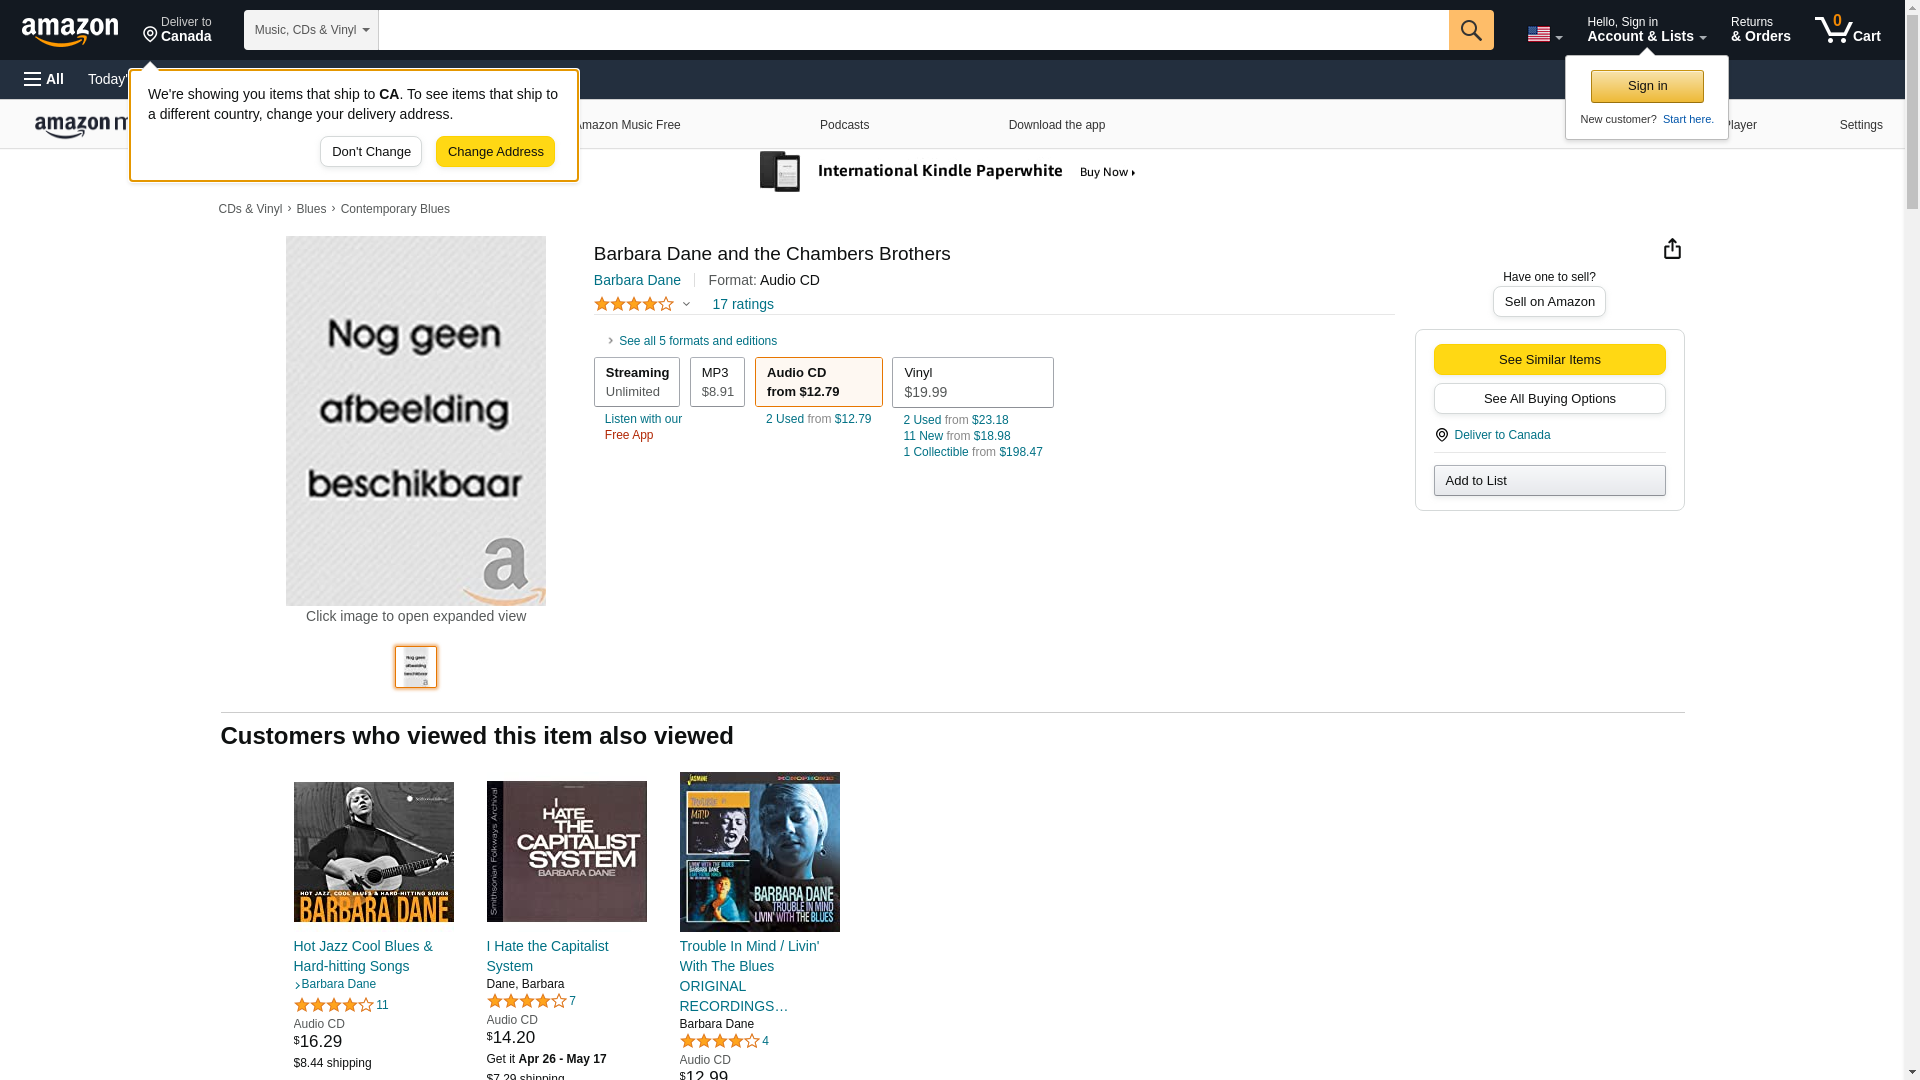The height and width of the screenshot is (1080, 1920).
Task: Select the Streaming Unlimited format option
Action: tap(636, 382)
